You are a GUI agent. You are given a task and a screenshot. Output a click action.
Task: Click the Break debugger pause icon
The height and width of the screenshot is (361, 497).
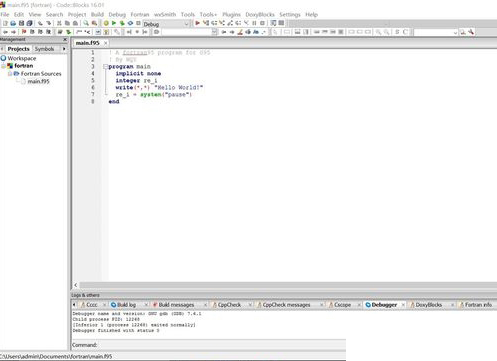(x=254, y=23)
